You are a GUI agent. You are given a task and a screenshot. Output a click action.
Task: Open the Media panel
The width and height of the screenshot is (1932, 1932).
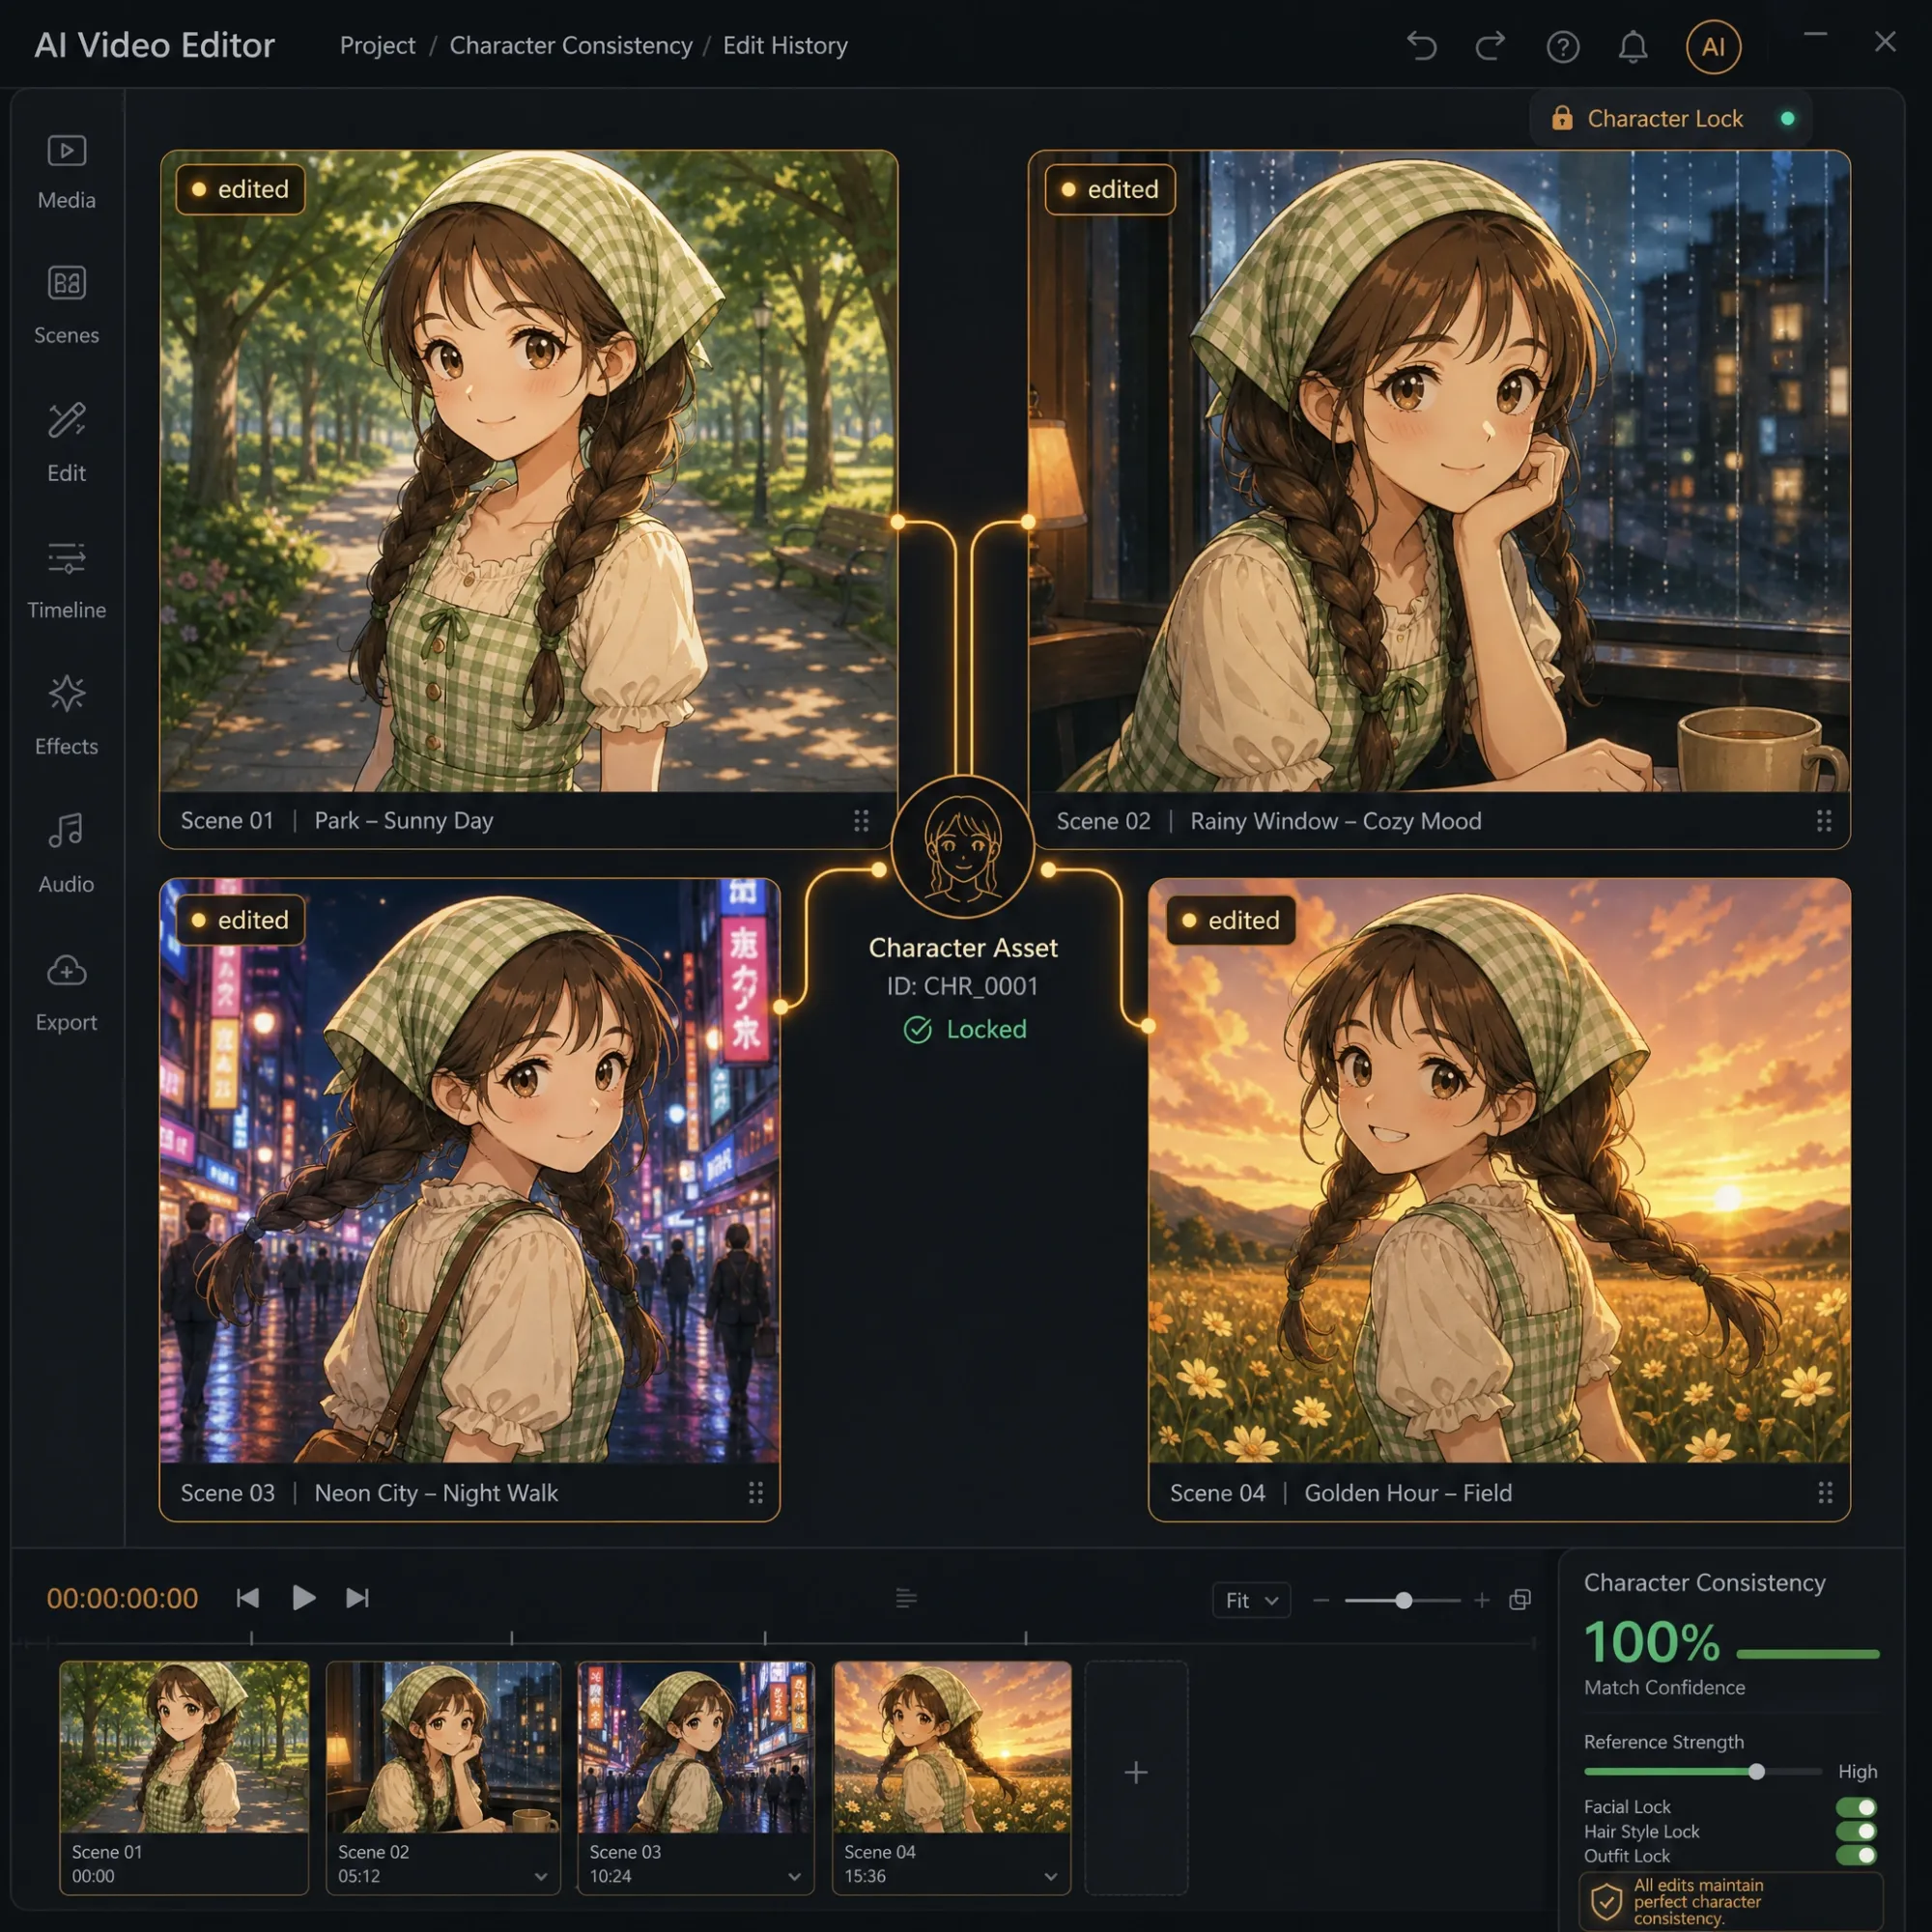point(66,173)
